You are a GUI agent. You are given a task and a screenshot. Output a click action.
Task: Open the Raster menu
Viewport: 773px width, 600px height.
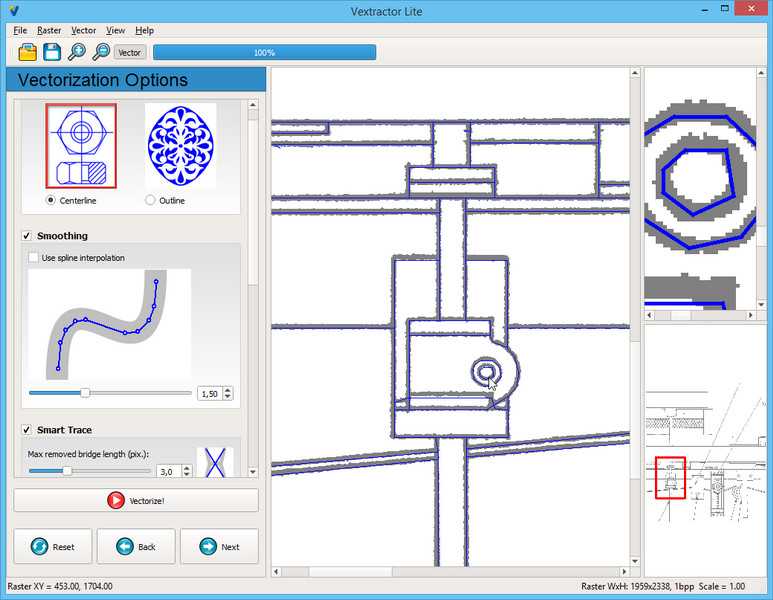[x=49, y=31]
